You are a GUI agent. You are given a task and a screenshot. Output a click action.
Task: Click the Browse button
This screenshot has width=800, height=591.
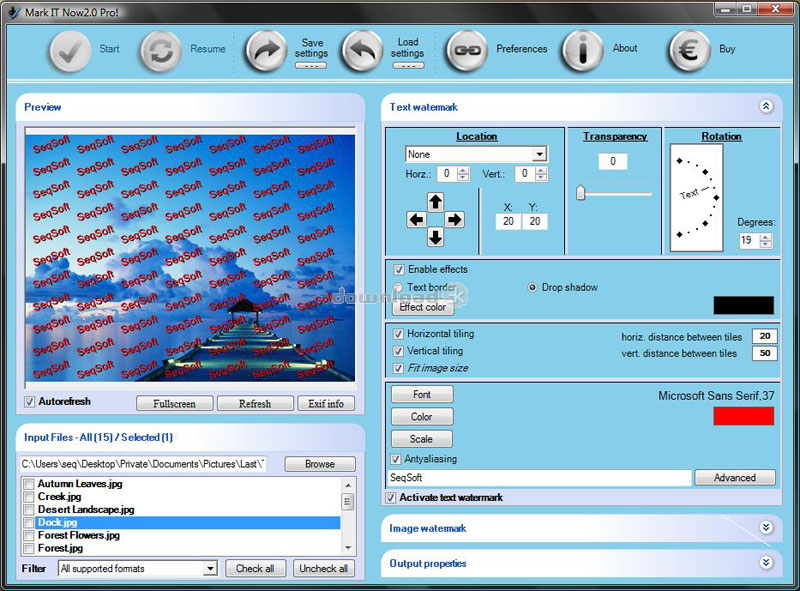[x=320, y=464]
